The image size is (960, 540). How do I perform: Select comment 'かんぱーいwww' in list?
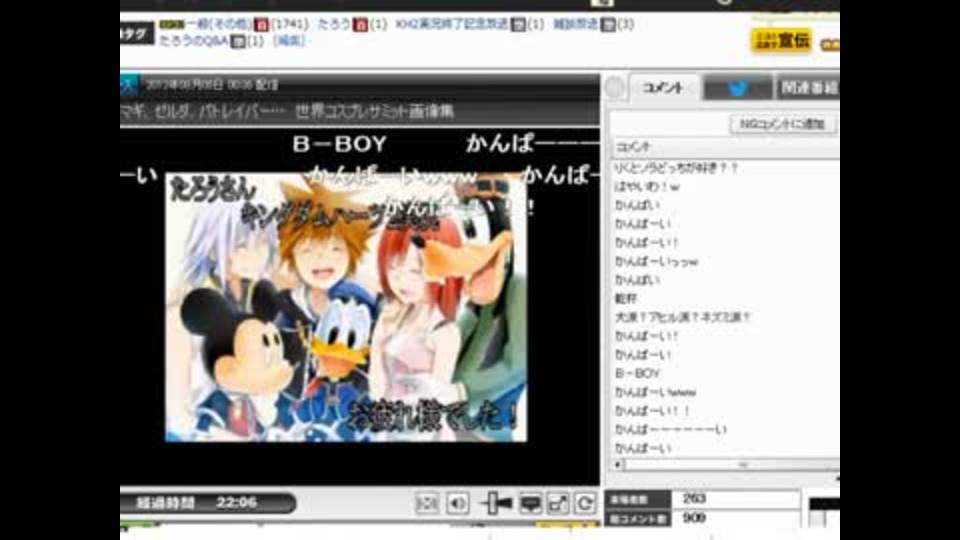[655, 392]
